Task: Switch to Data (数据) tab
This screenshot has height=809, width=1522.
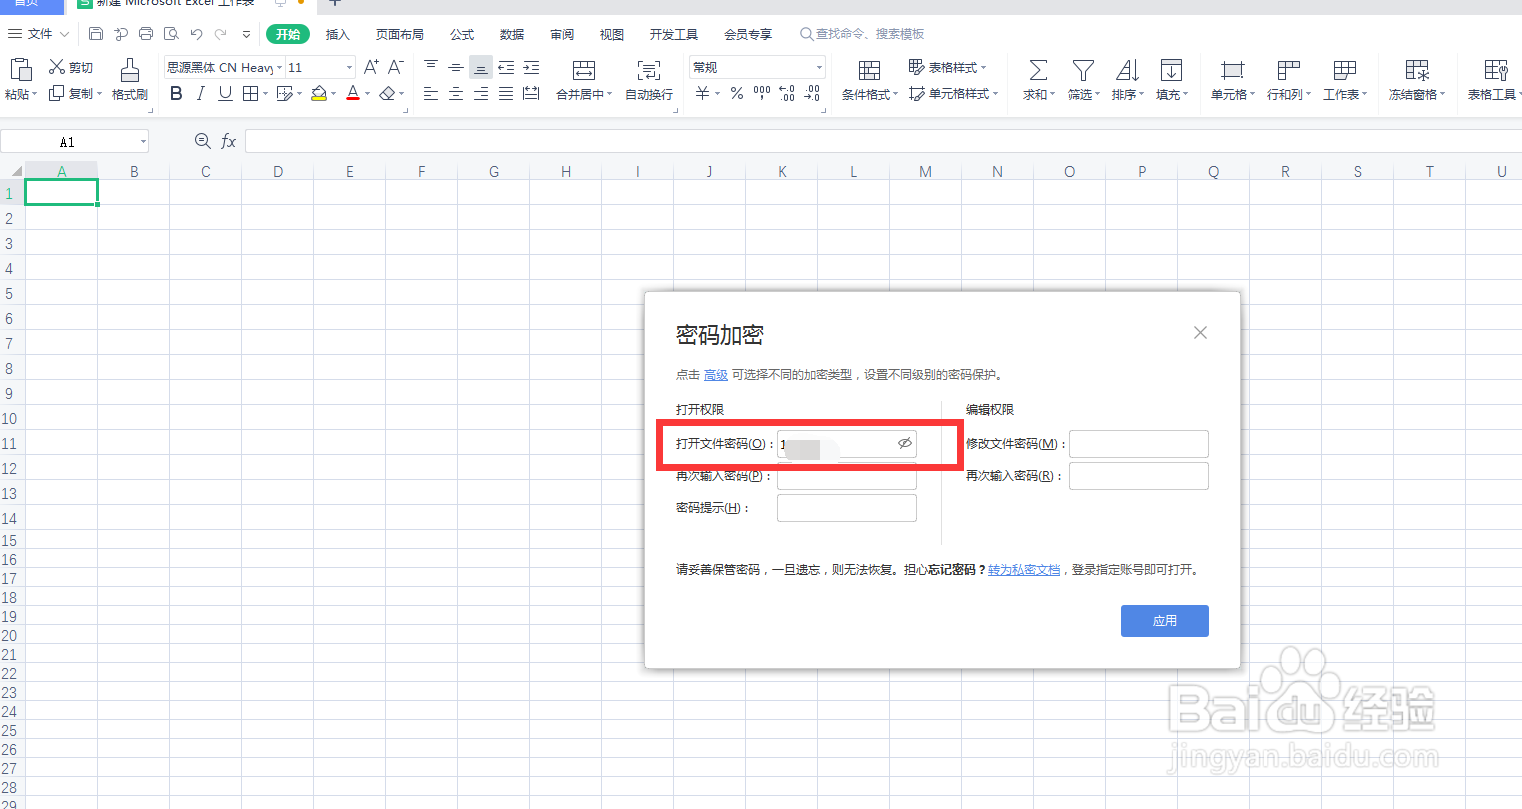Action: 512,34
